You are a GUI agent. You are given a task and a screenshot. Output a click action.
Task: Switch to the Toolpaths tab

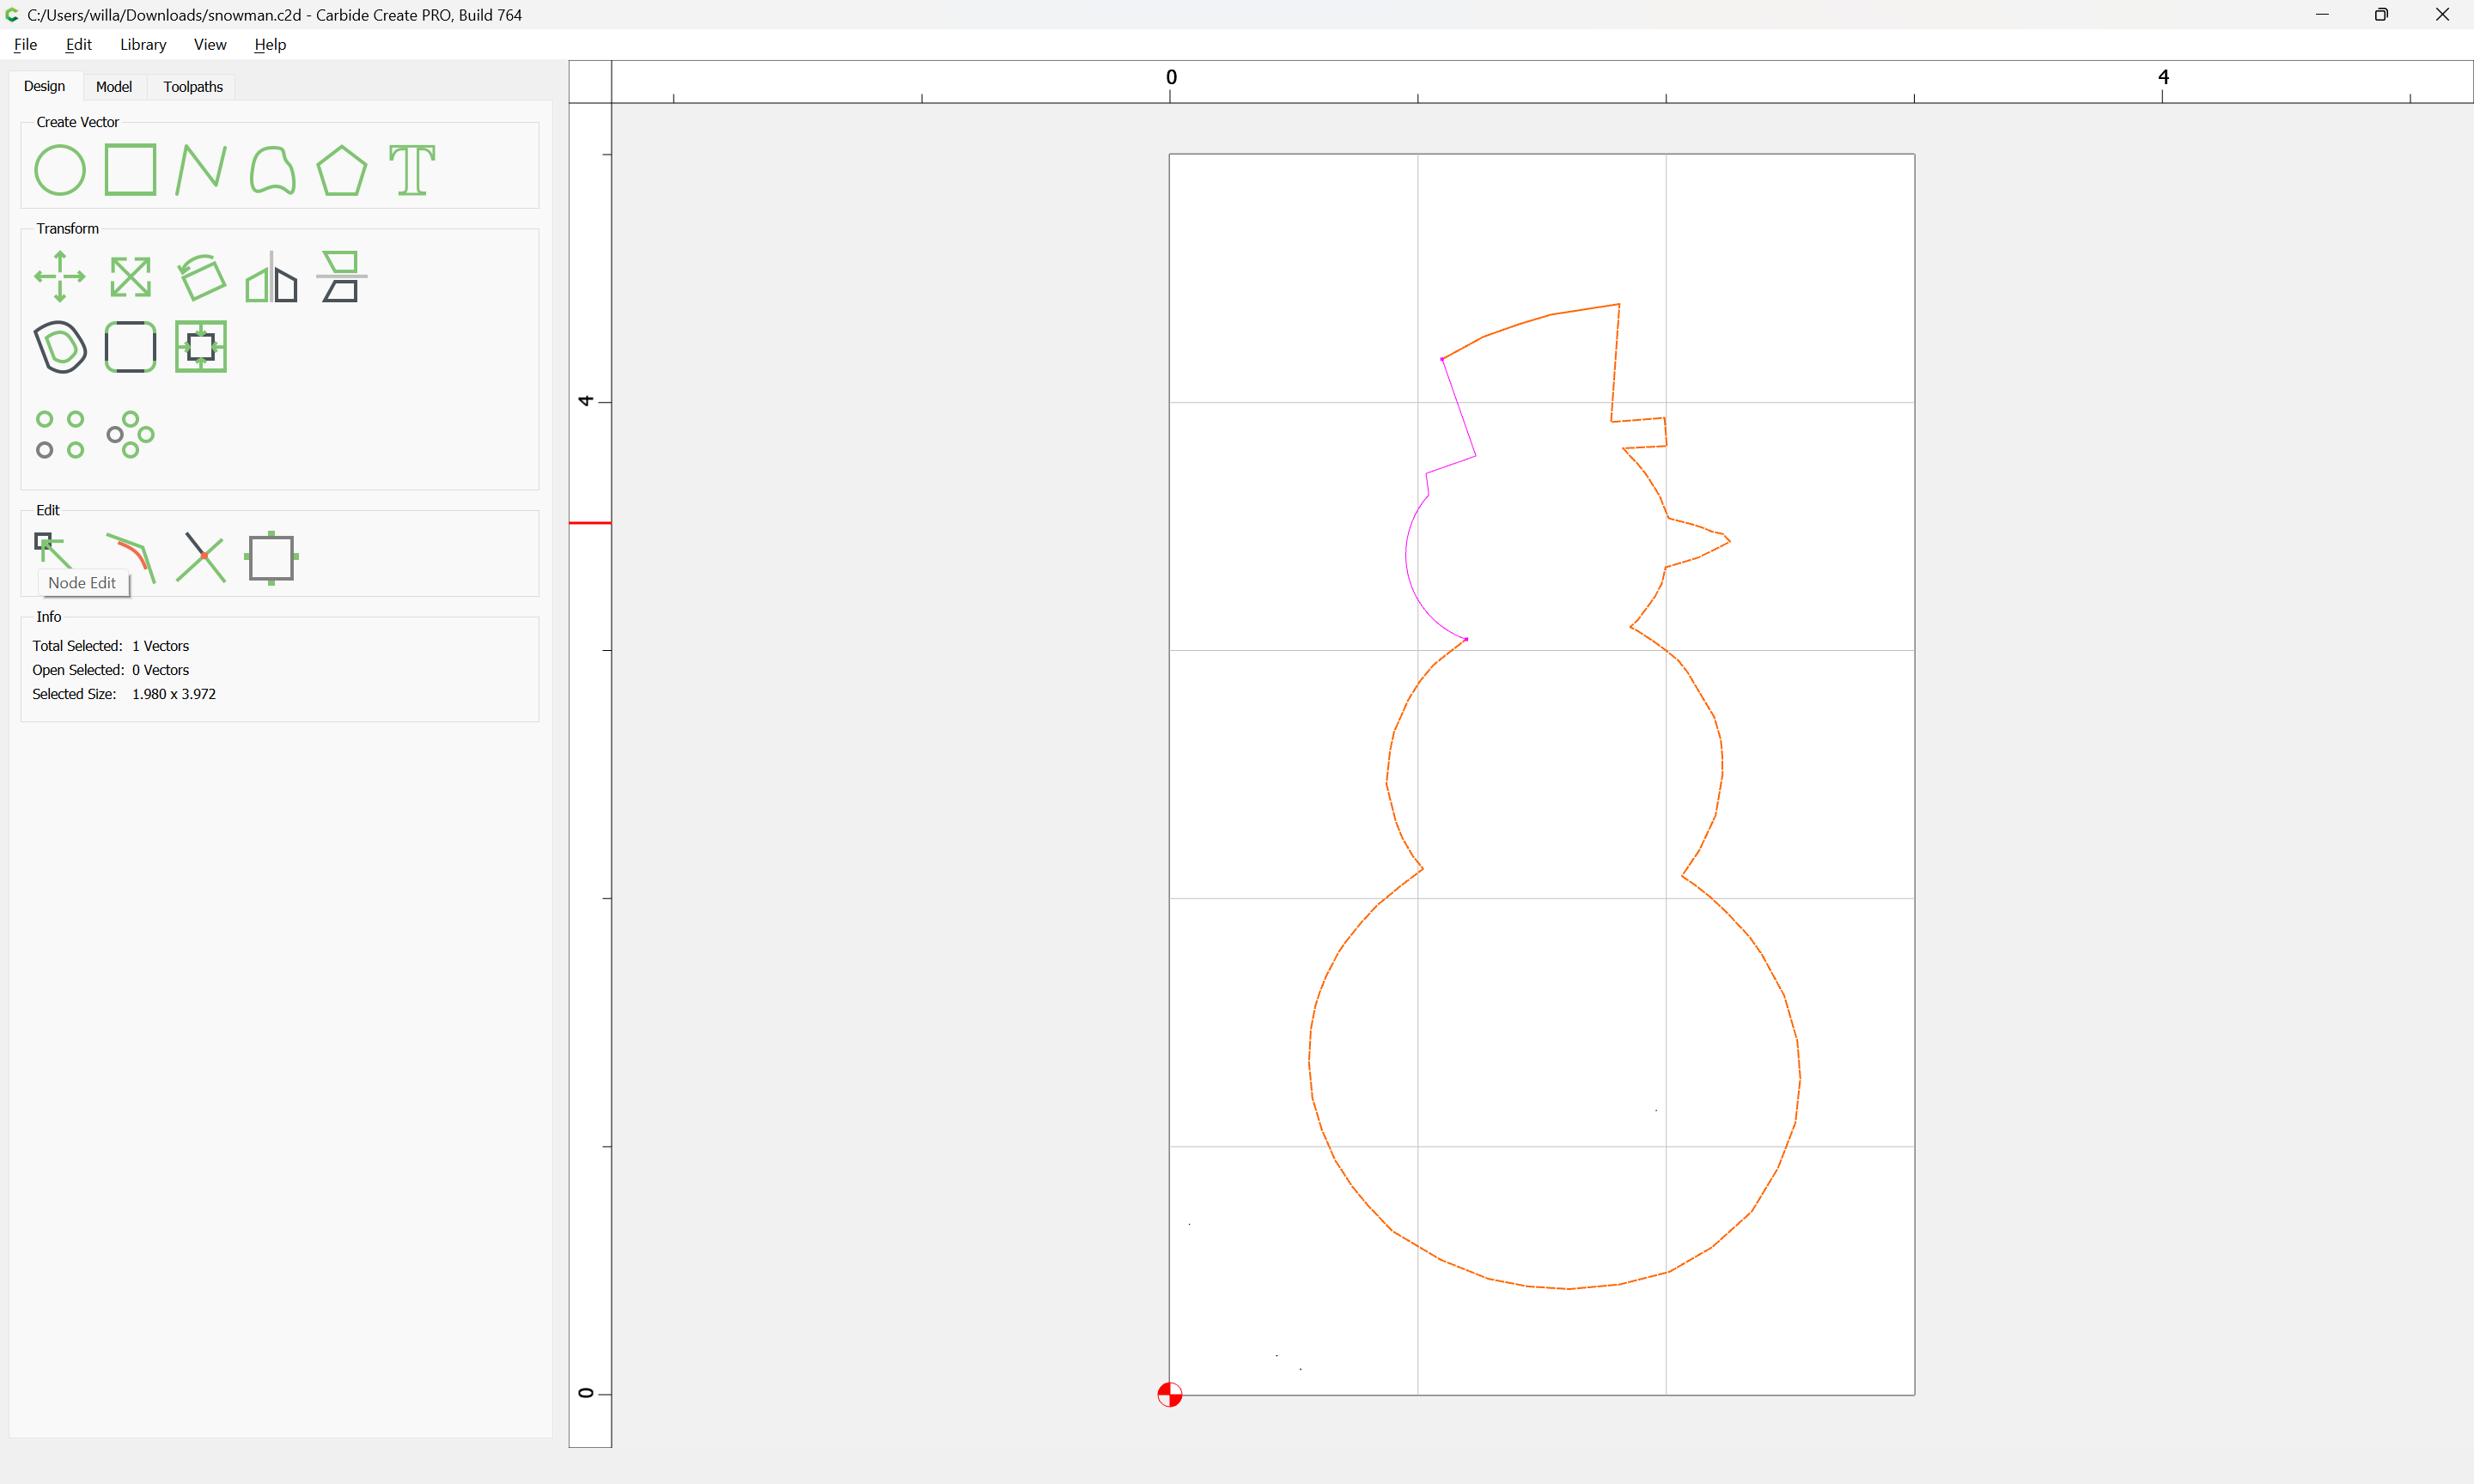point(193,87)
